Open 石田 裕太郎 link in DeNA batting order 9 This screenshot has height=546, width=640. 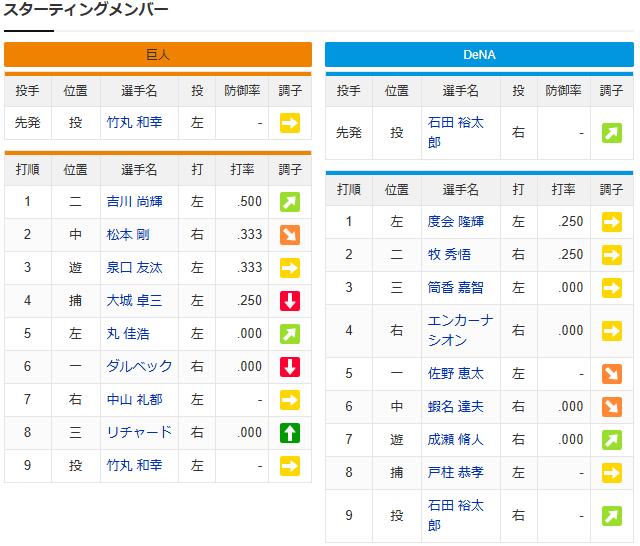tap(456, 516)
